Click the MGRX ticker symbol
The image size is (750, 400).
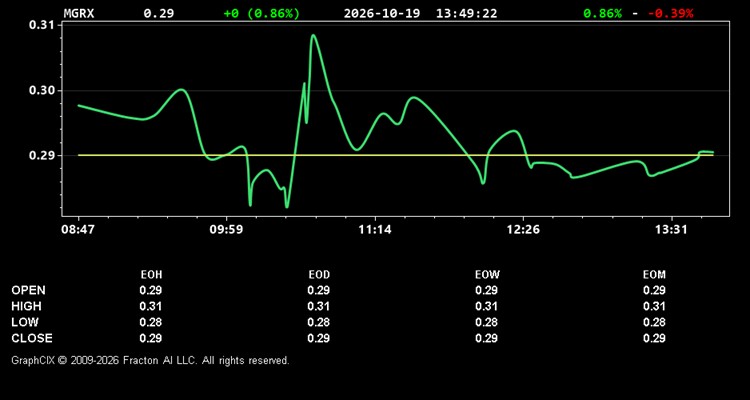(79, 13)
